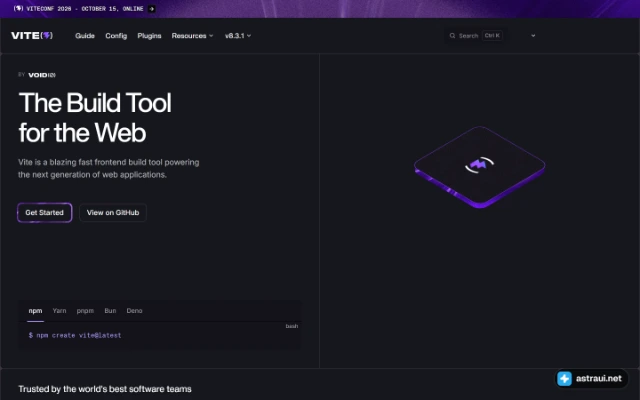Expand the Resources dropdown menu
This screenshot has width=640, height=400.
pos(192,36)
